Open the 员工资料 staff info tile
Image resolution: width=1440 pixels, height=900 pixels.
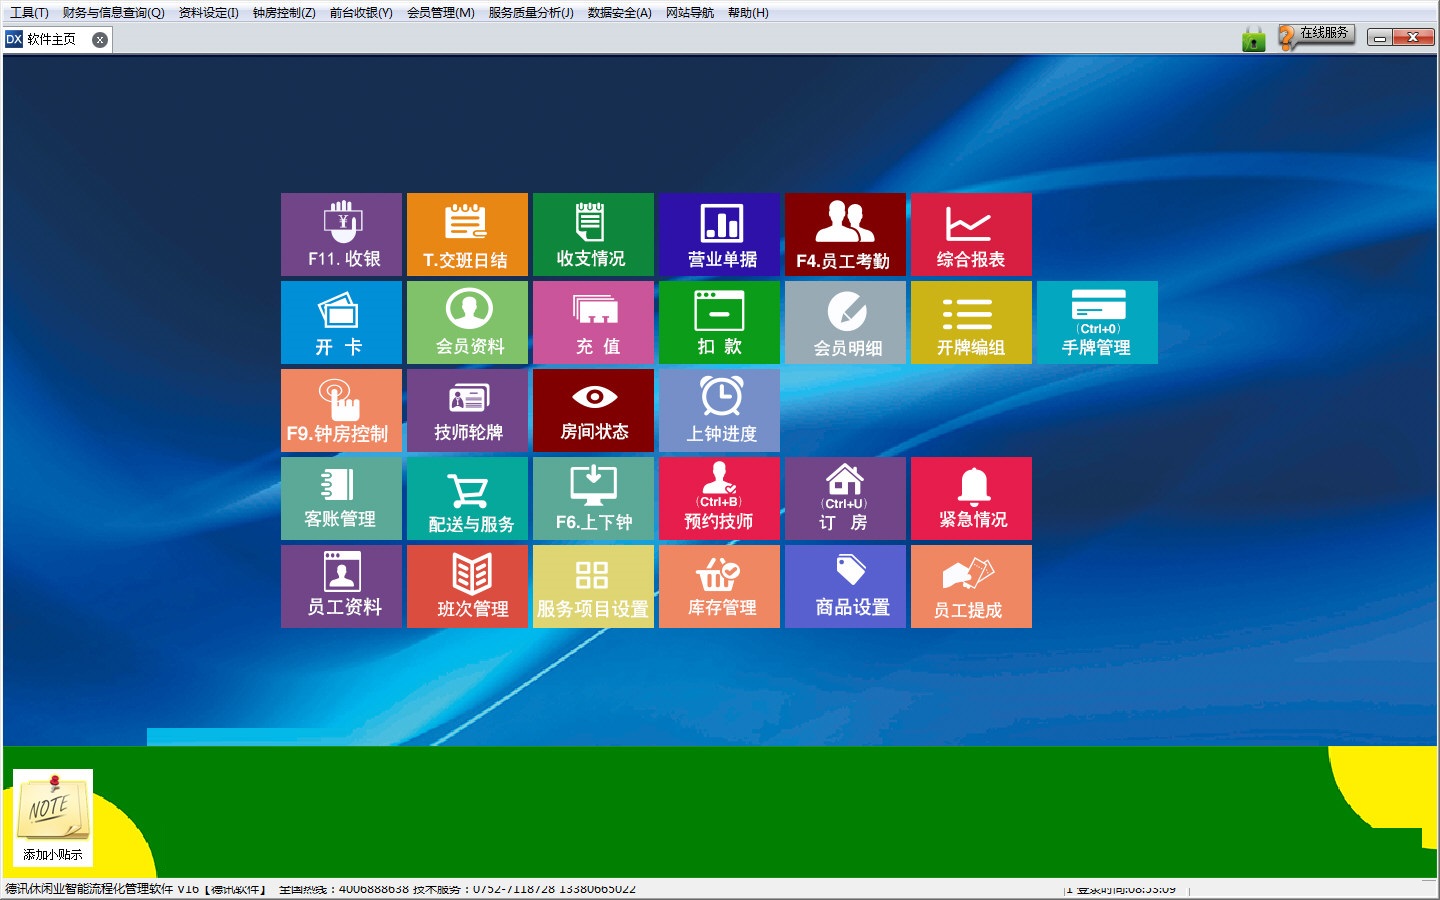pyautogui.click(x=341, y=586)
